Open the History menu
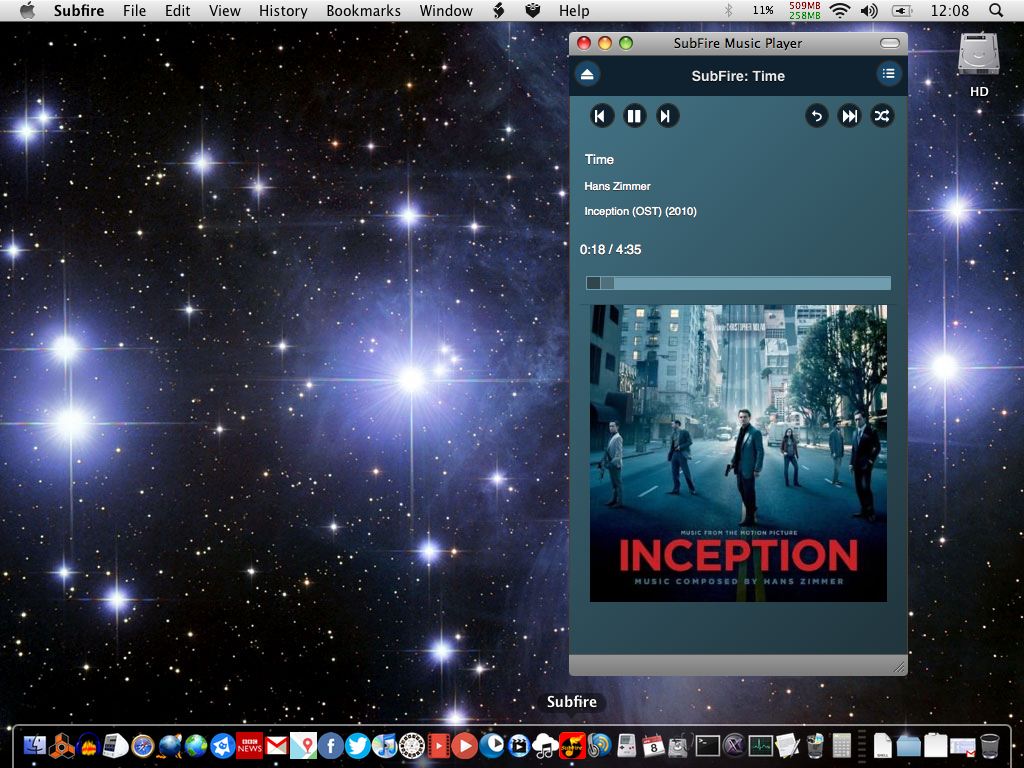 pyautogui.click(x=283, y=10)
